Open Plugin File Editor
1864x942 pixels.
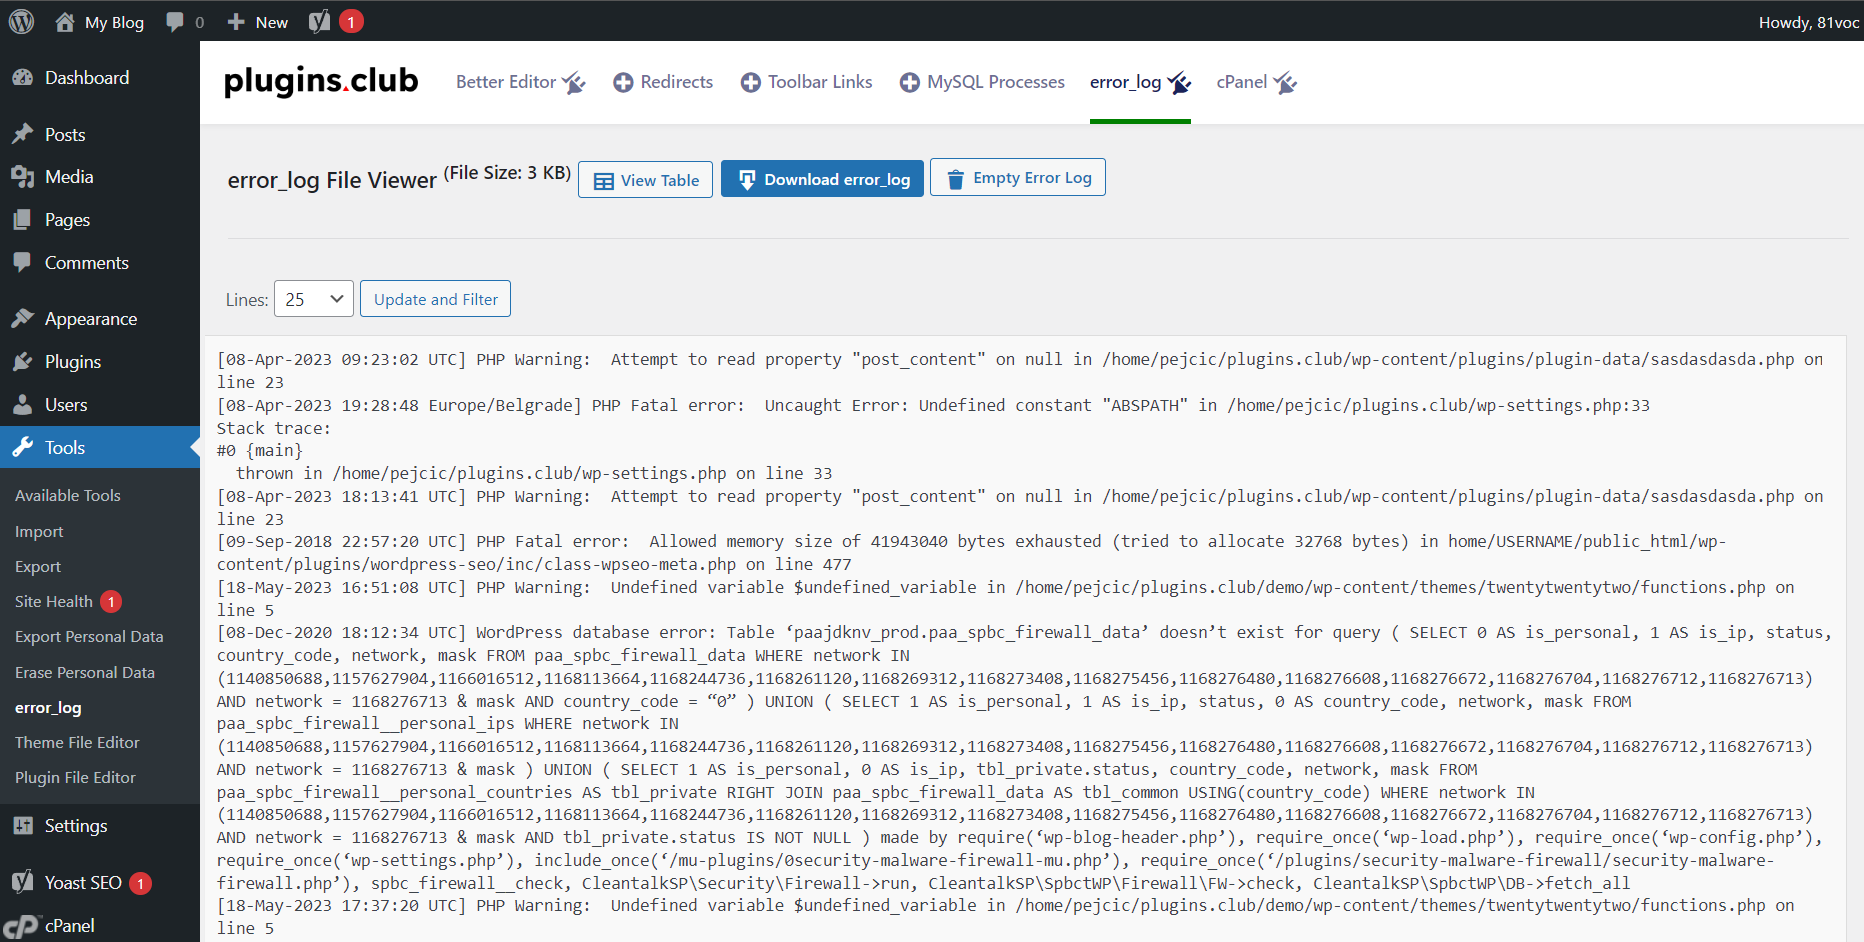(75, 778)
